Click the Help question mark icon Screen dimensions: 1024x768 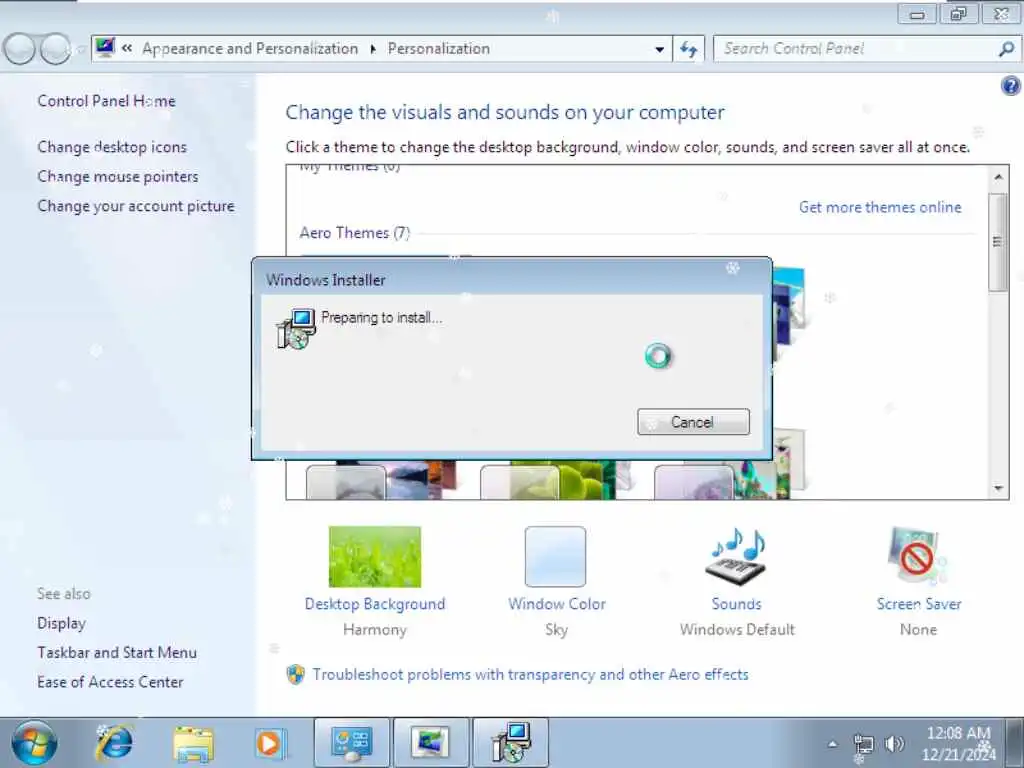coord(1010,86)
